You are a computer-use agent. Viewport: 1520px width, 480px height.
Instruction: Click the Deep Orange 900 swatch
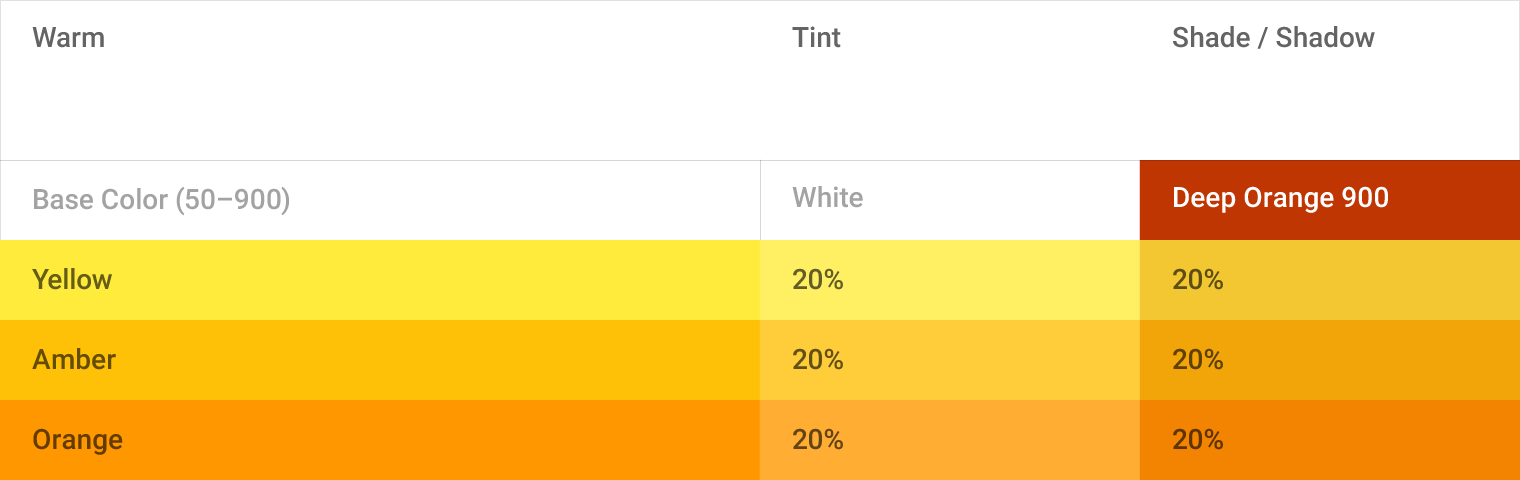tap(1329, 200)
